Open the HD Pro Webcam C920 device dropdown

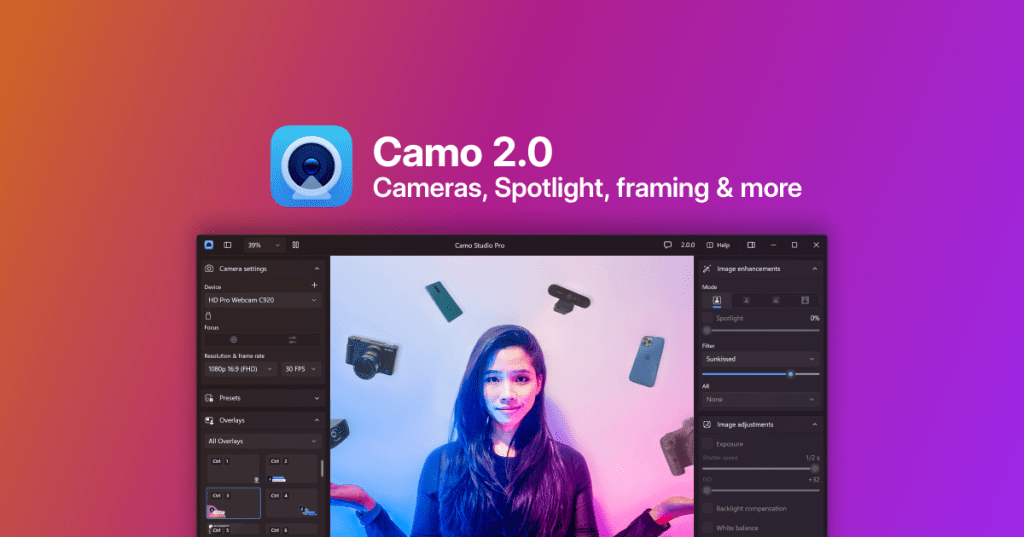point(263,300)
